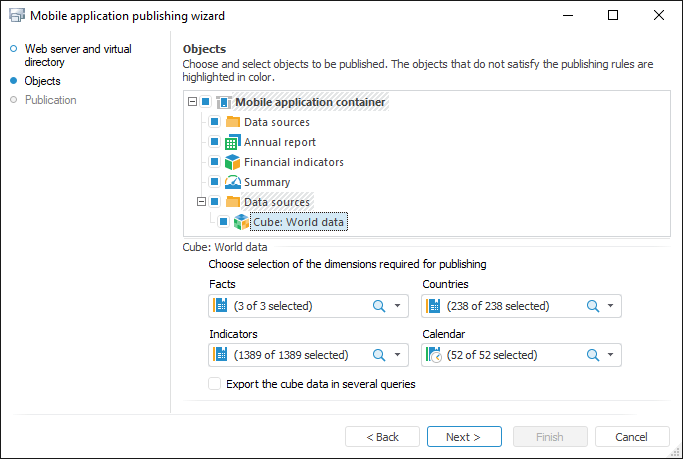This screenshot has height=459, width=683.
Task: Open the Indicators dimension dropdown arrow
Action: click(398, 355)
